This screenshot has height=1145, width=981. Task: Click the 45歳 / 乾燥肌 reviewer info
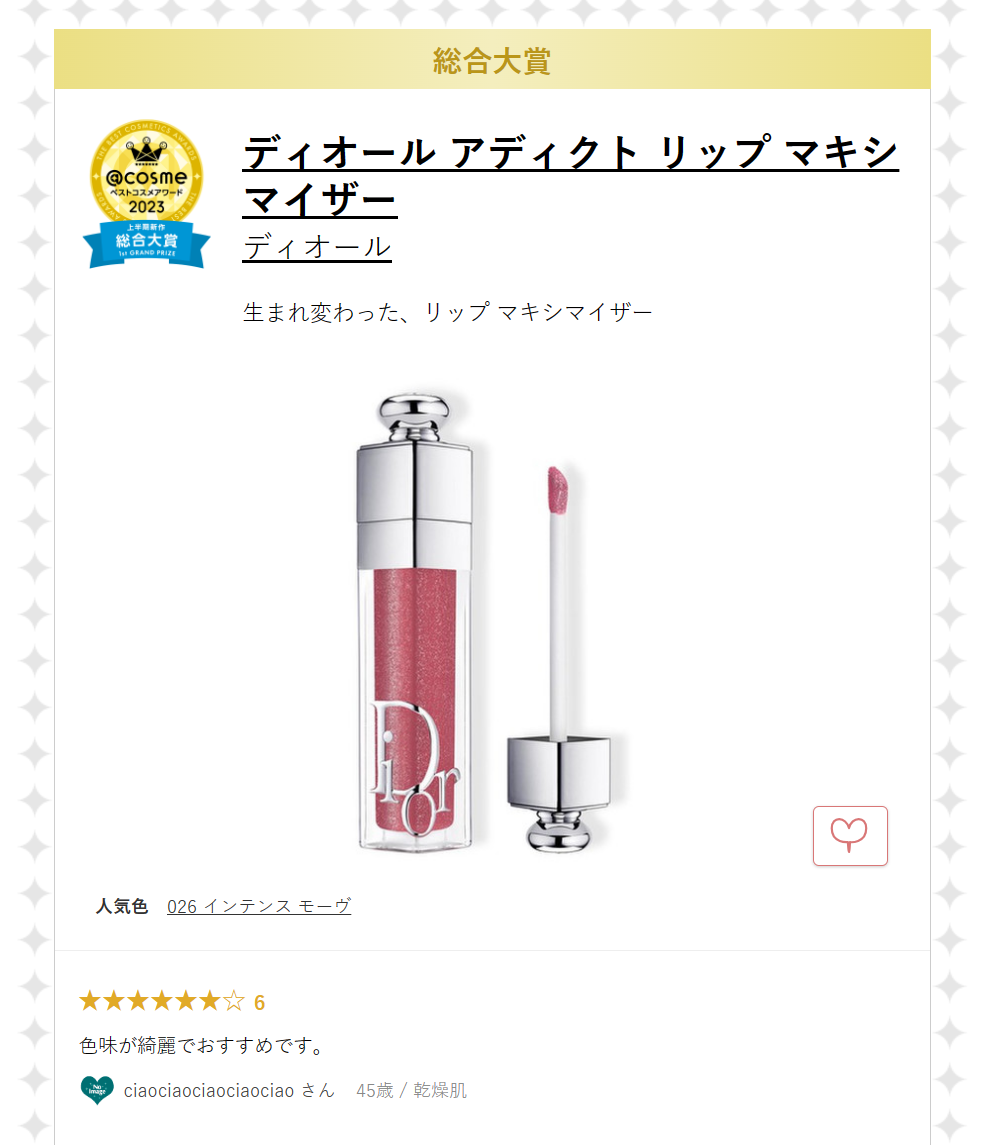click(x=411, y=1090)
